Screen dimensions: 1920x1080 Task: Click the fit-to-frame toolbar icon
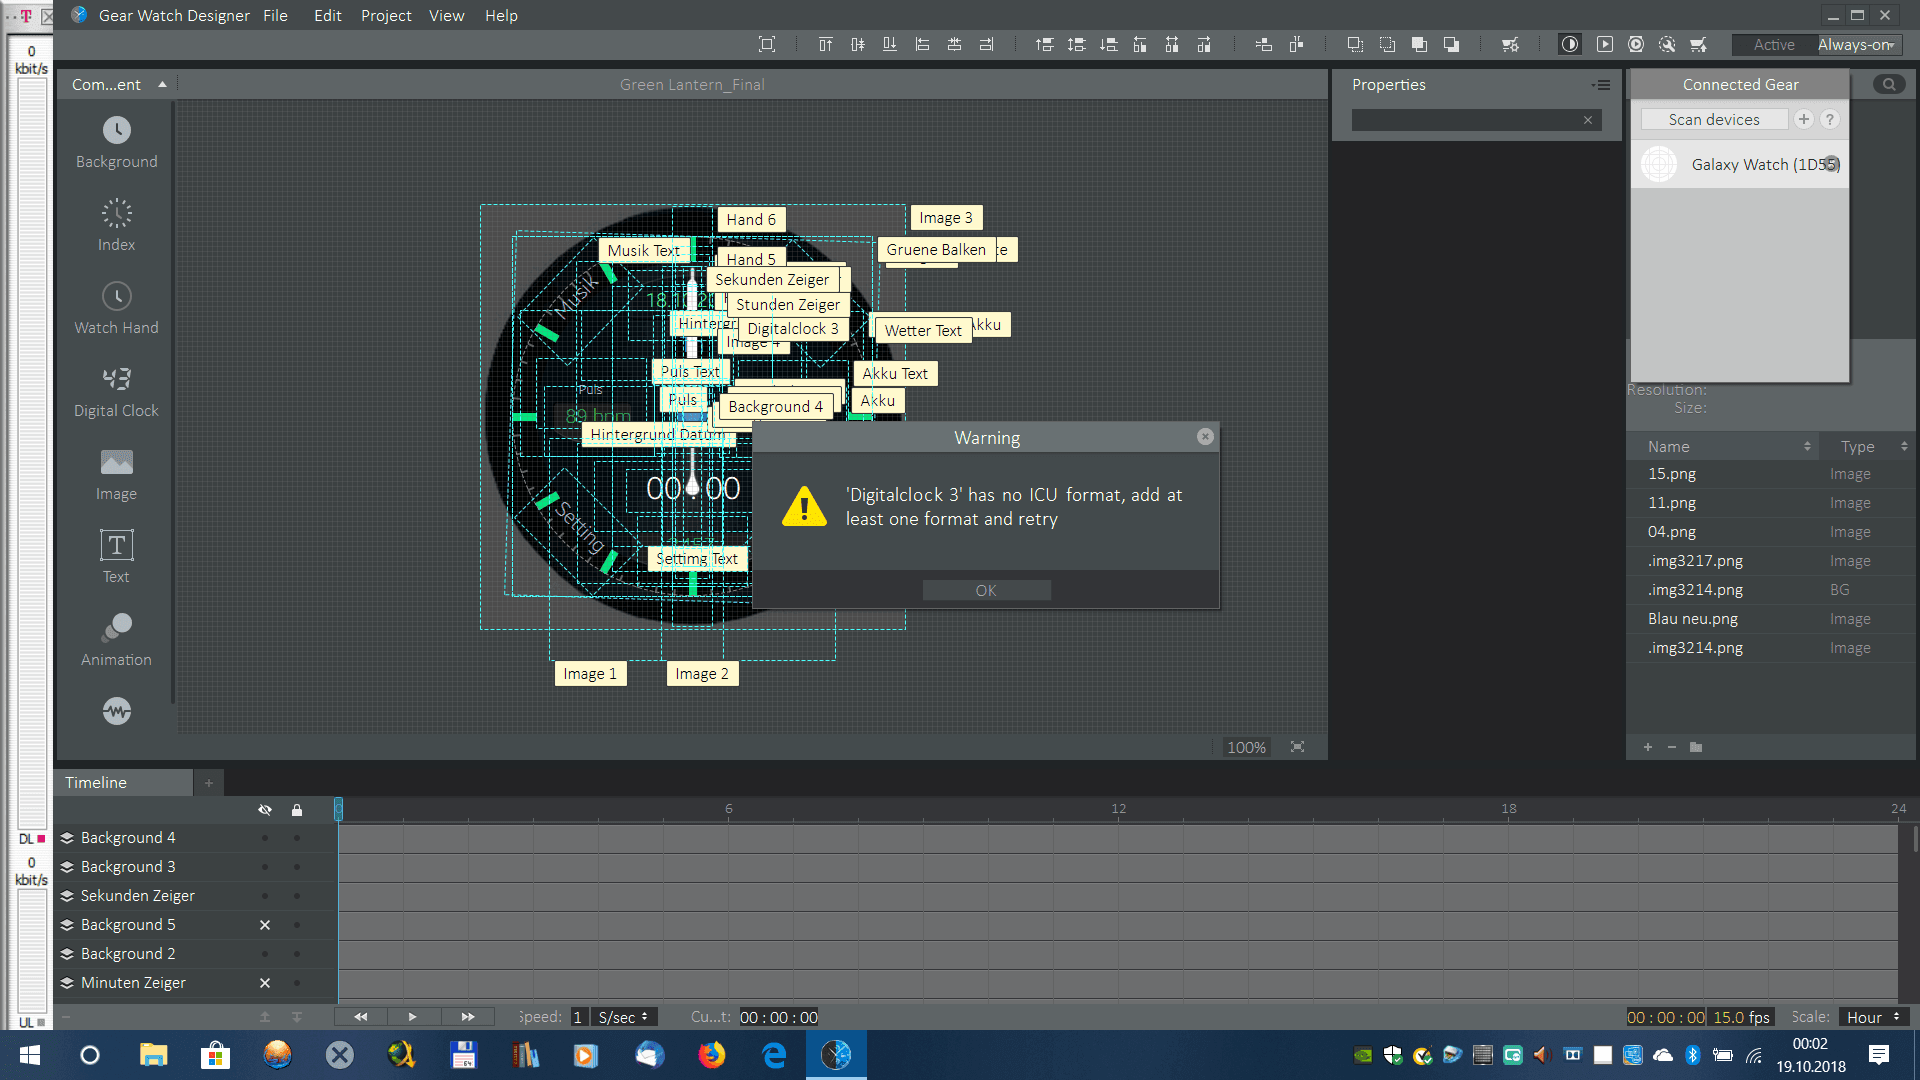pos(767,44)
